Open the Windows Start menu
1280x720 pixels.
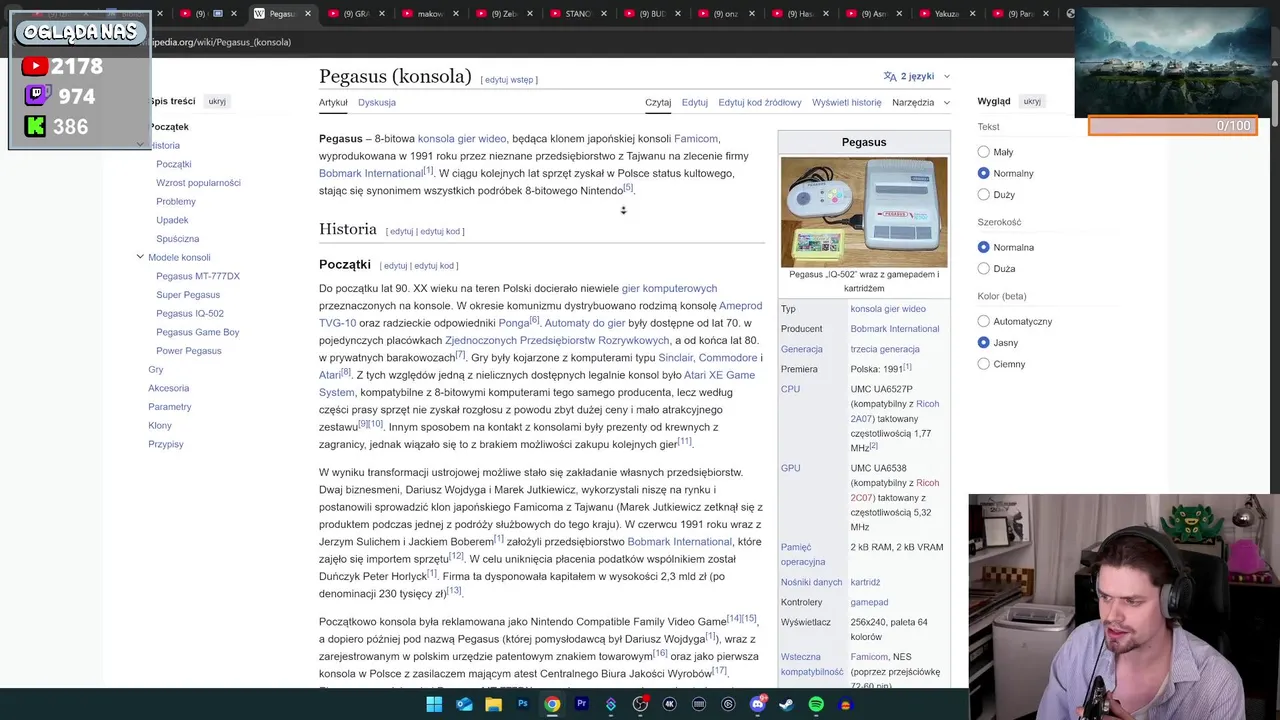[x=434, y=704]
